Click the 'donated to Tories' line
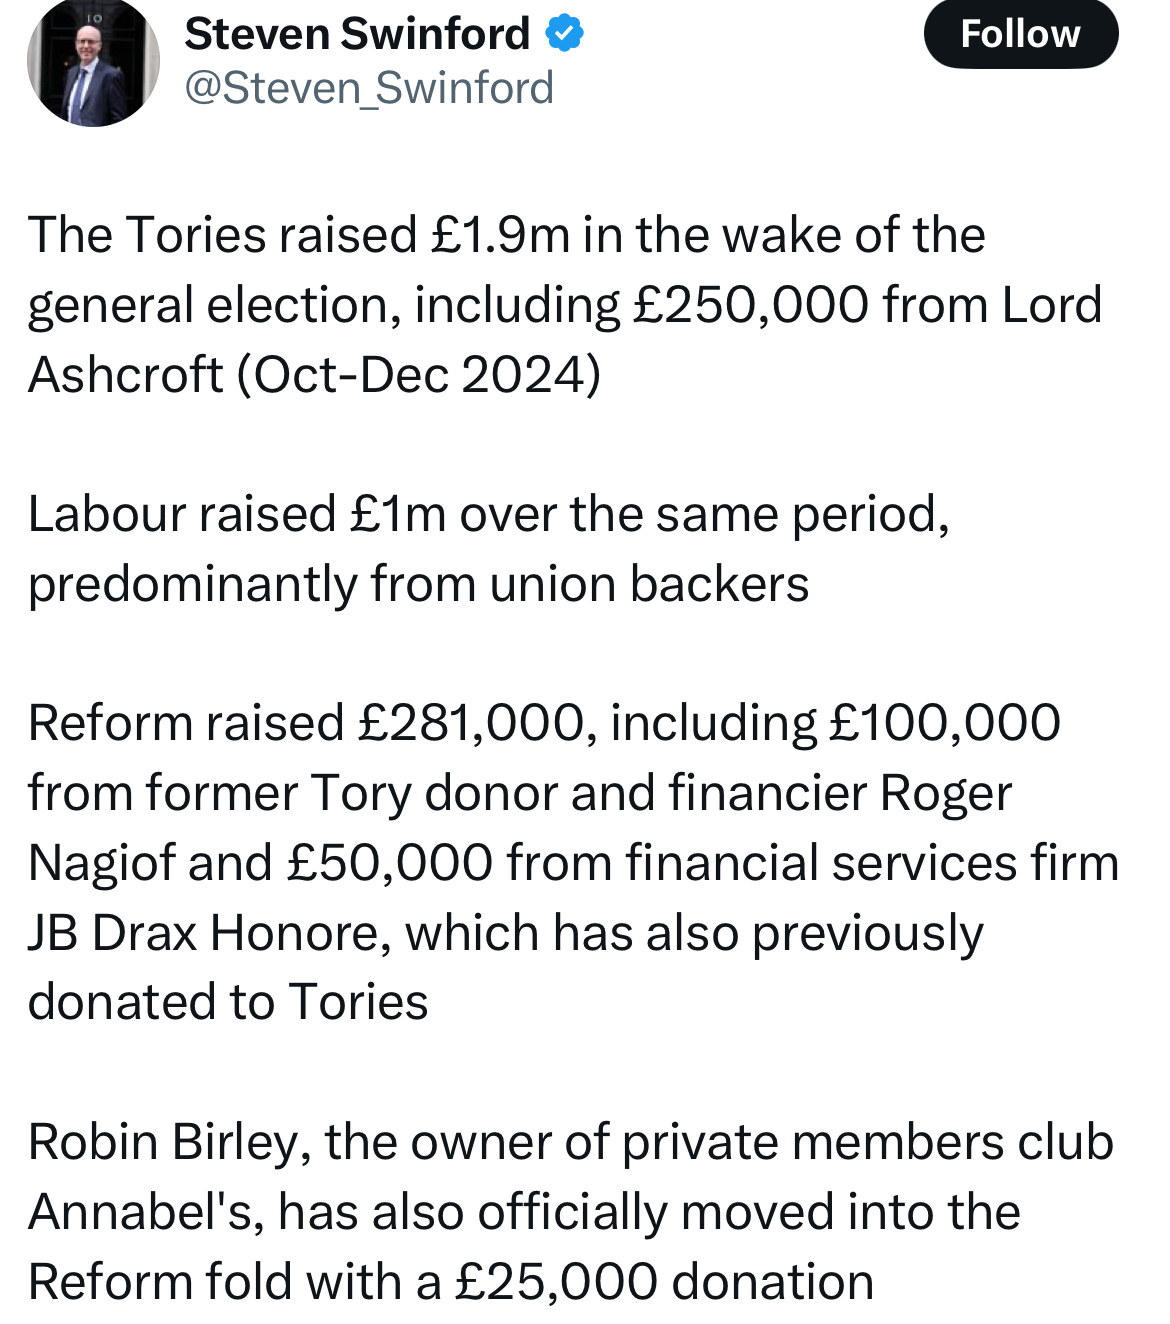Viewport: 1170px width, 1324px height. click(228, 1002)
